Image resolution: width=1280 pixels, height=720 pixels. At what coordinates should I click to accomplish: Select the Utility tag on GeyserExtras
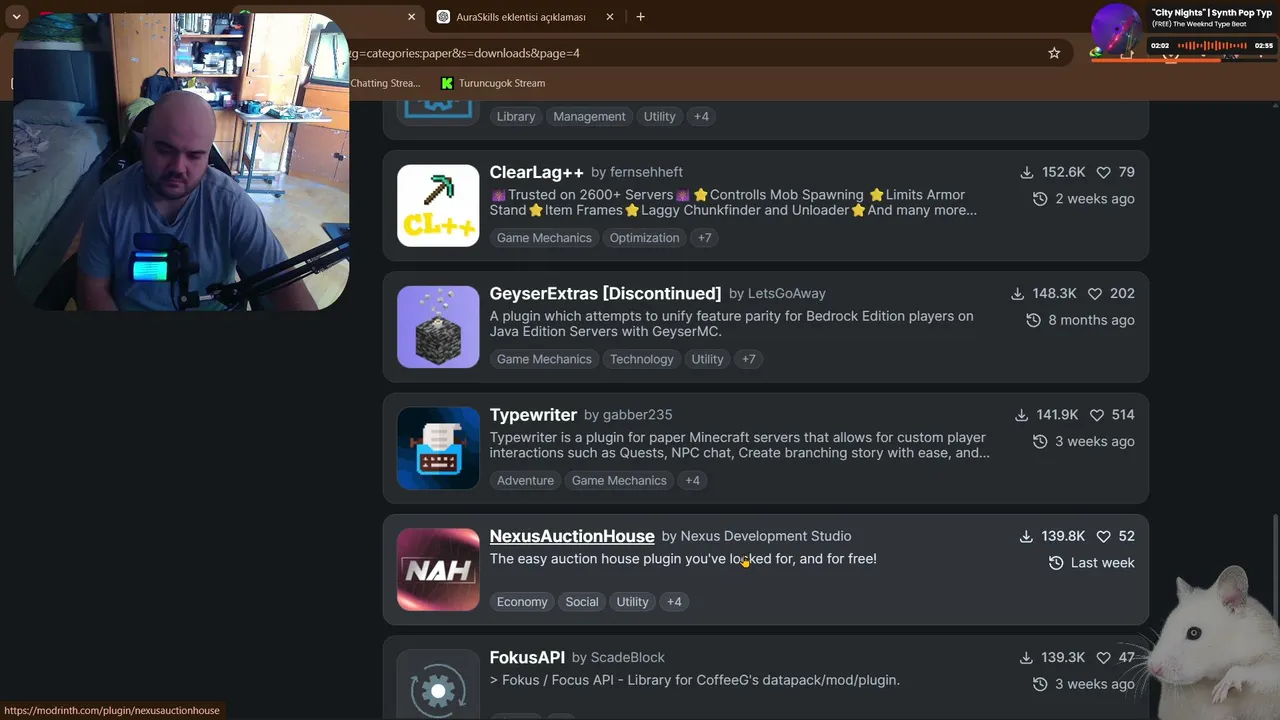tap(707, 359)
